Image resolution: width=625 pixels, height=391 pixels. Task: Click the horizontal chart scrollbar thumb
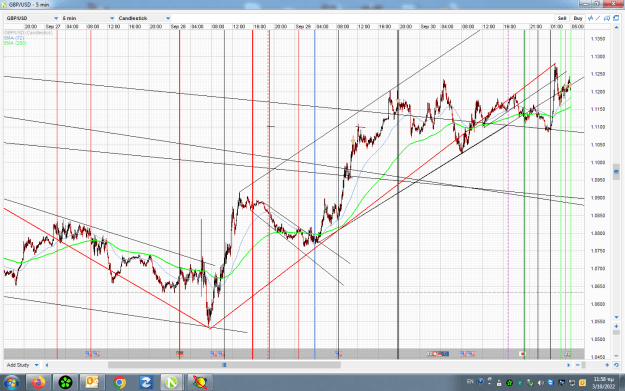pos(224,365)
